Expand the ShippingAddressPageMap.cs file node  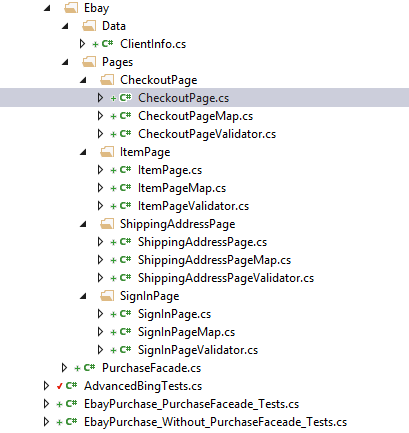[x=100, y=260]
